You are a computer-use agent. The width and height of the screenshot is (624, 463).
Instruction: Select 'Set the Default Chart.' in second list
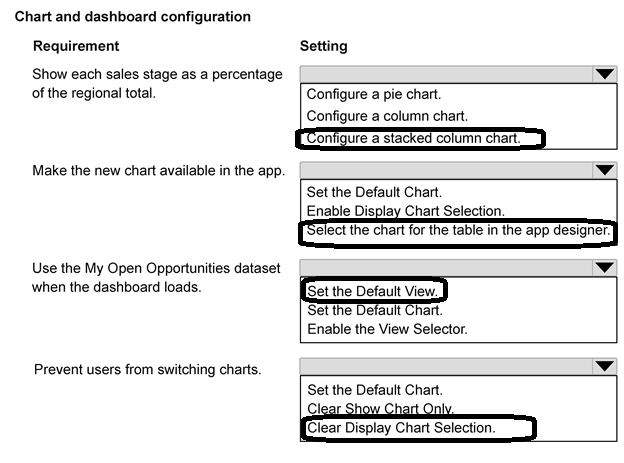tap(374, 192)
